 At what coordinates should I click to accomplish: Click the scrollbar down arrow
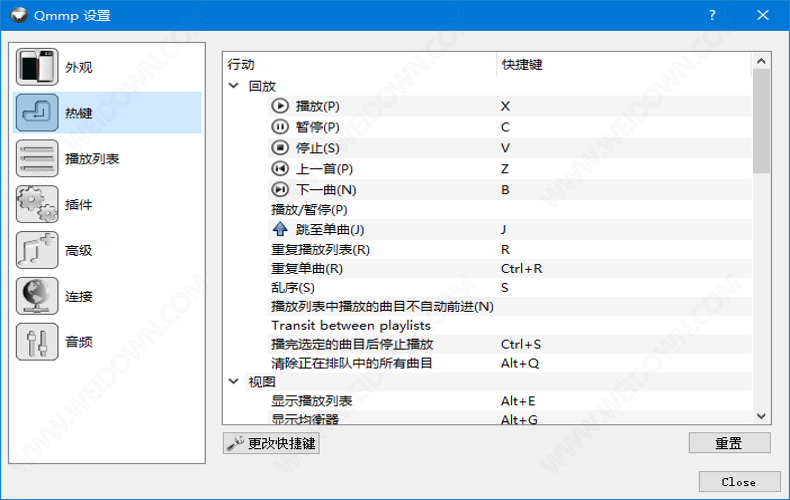[x=761, y=416]
